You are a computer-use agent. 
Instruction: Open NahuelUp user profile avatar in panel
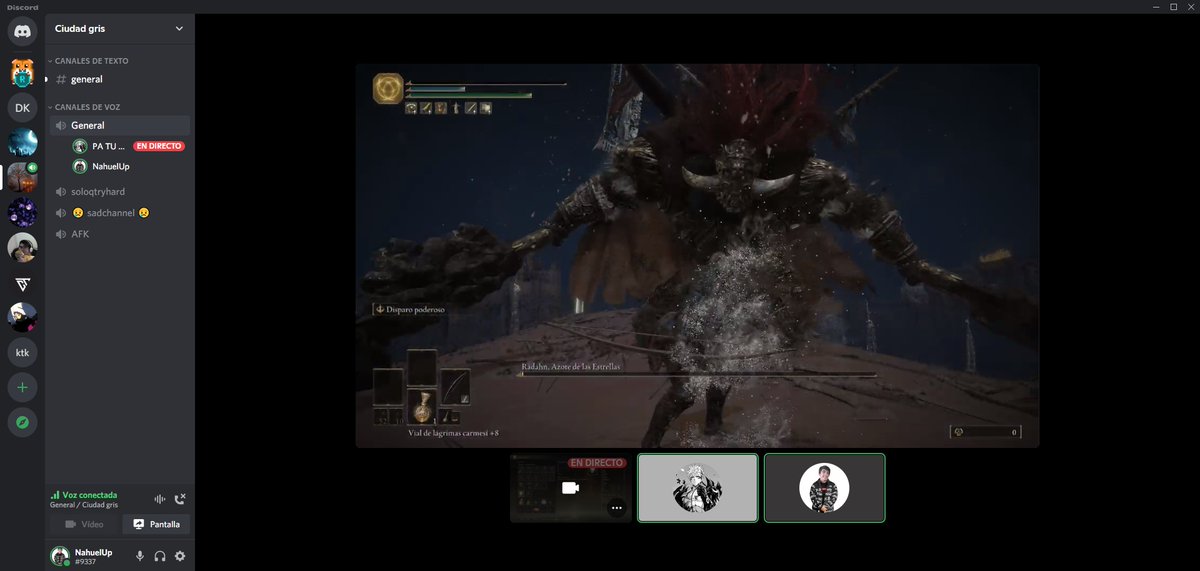[x=60, y=556]
